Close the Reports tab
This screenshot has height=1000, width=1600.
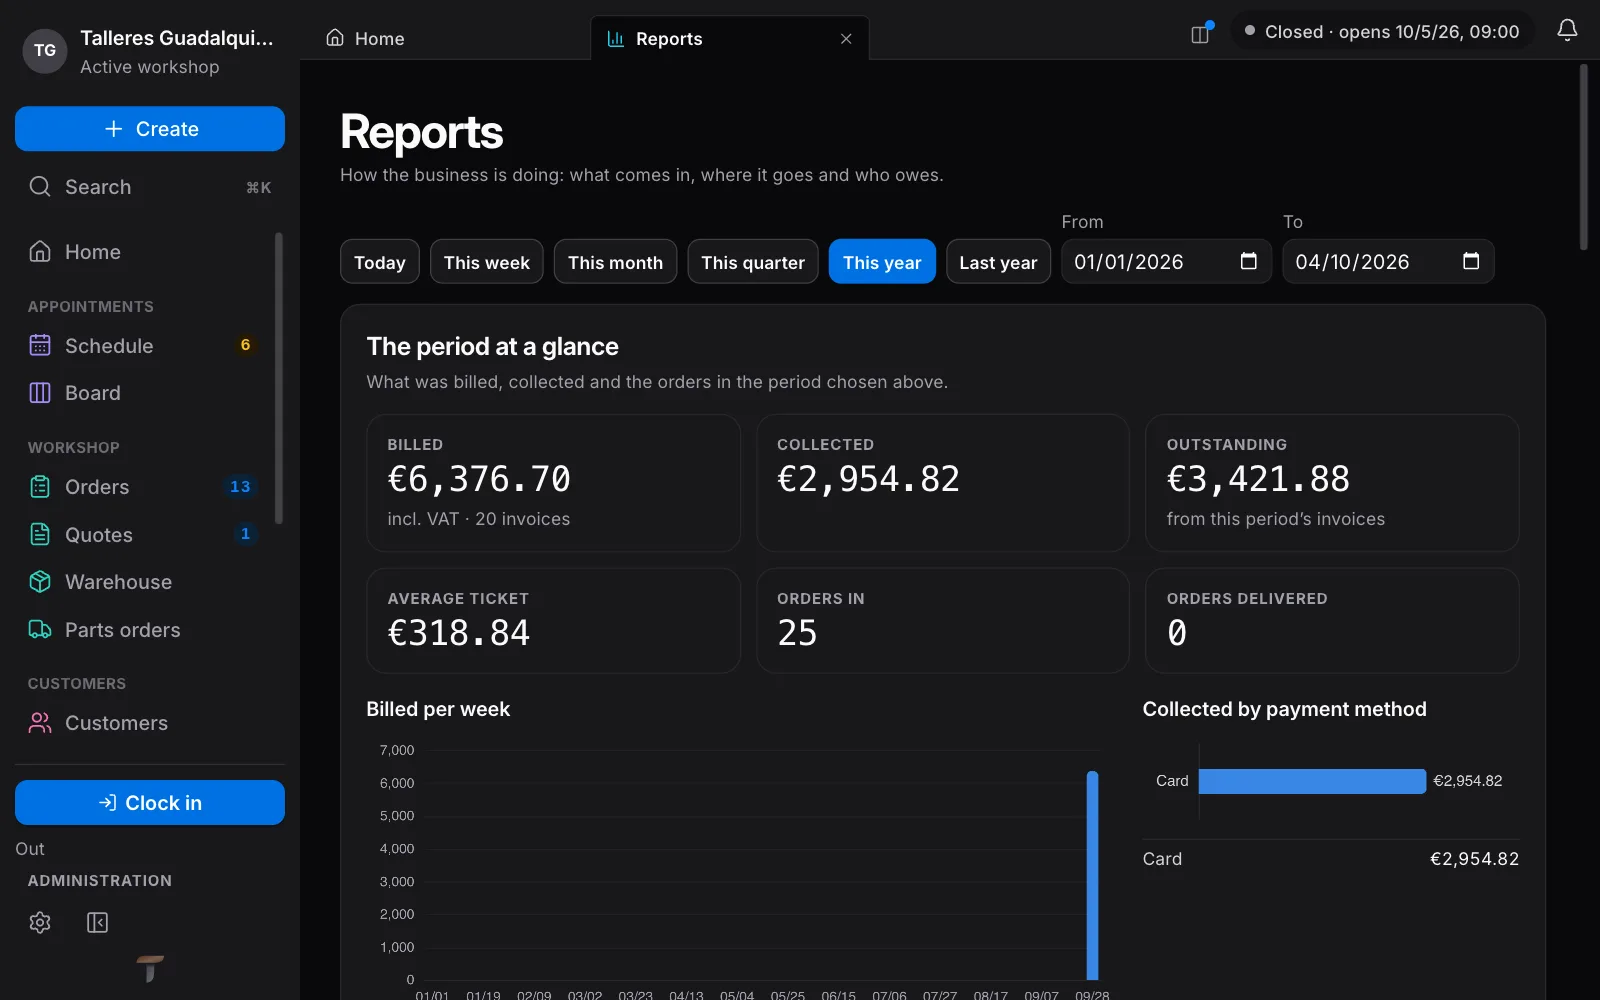846,38
